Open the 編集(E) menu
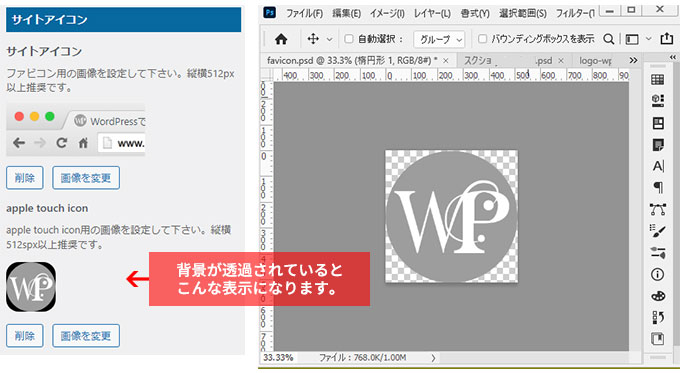The image size is (680, 373). point(347,13)
